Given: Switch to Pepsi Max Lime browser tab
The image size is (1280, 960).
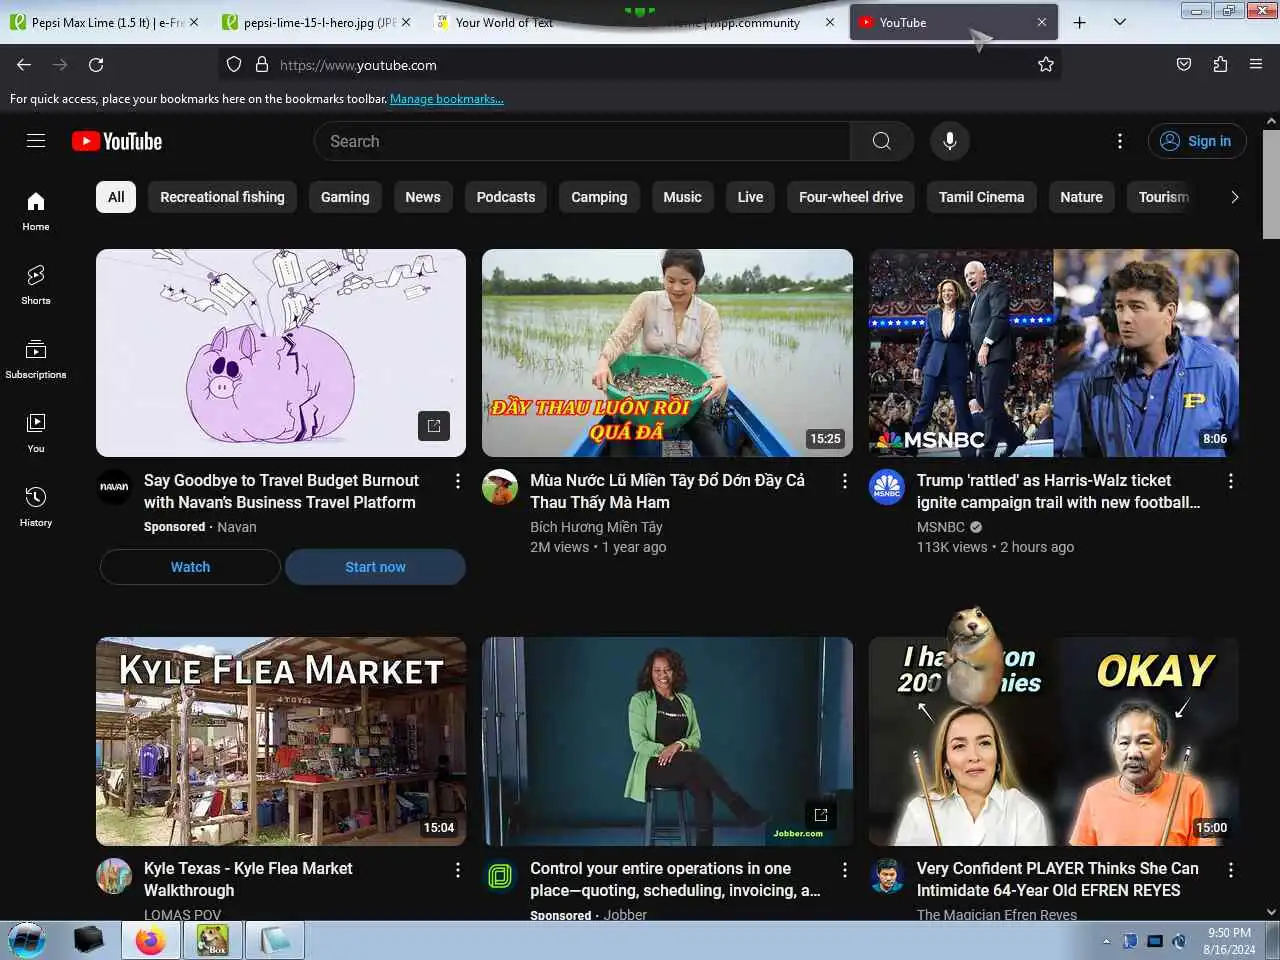Looking at the screenshot, I should (103, 22).
